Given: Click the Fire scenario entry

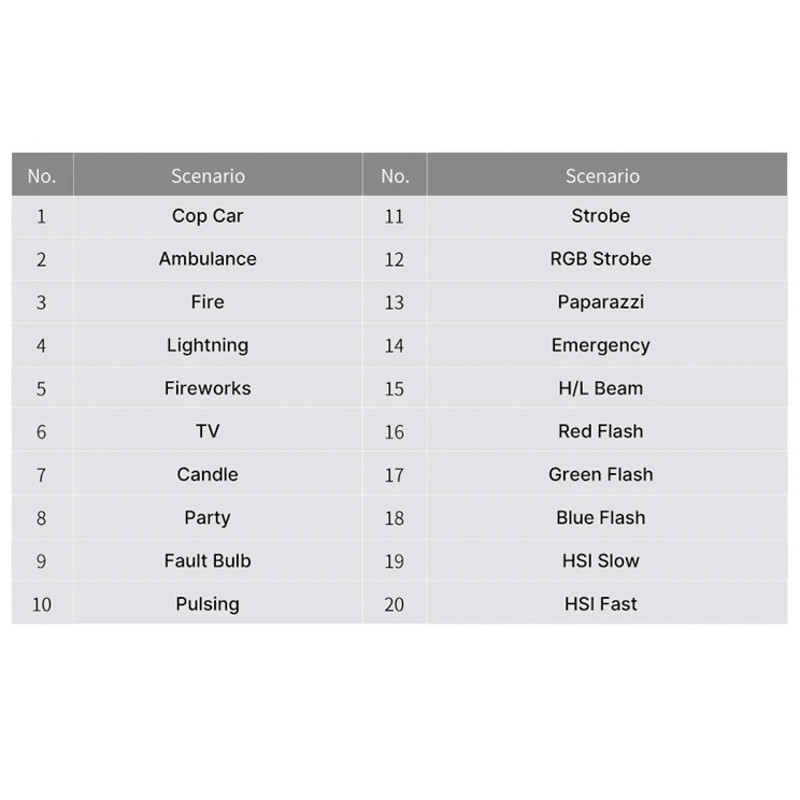Looking at the screenshot, I should pyautogui.click(x=207, y=302).
